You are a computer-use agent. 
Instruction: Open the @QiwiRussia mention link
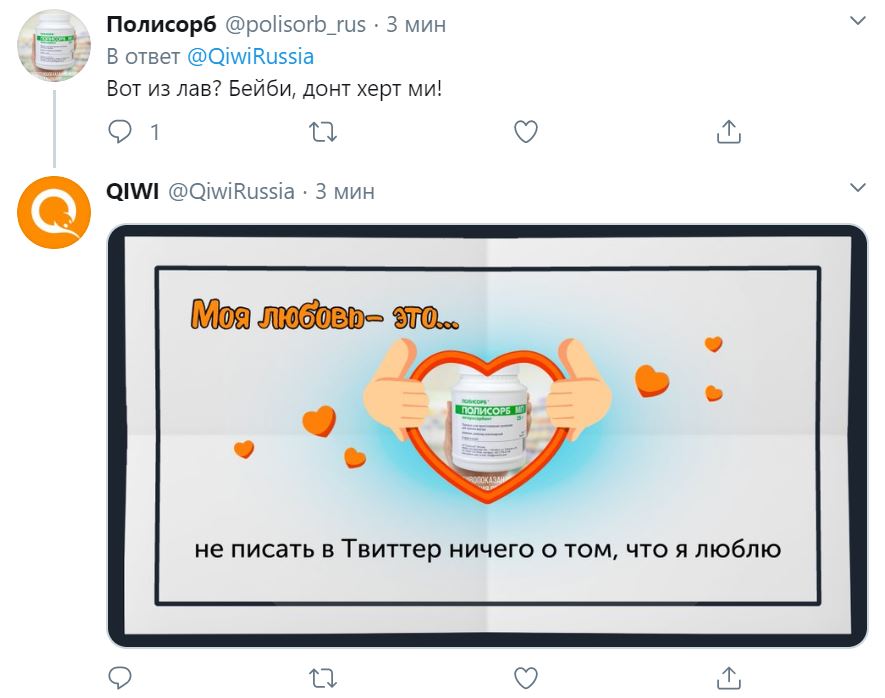[250, 56]
